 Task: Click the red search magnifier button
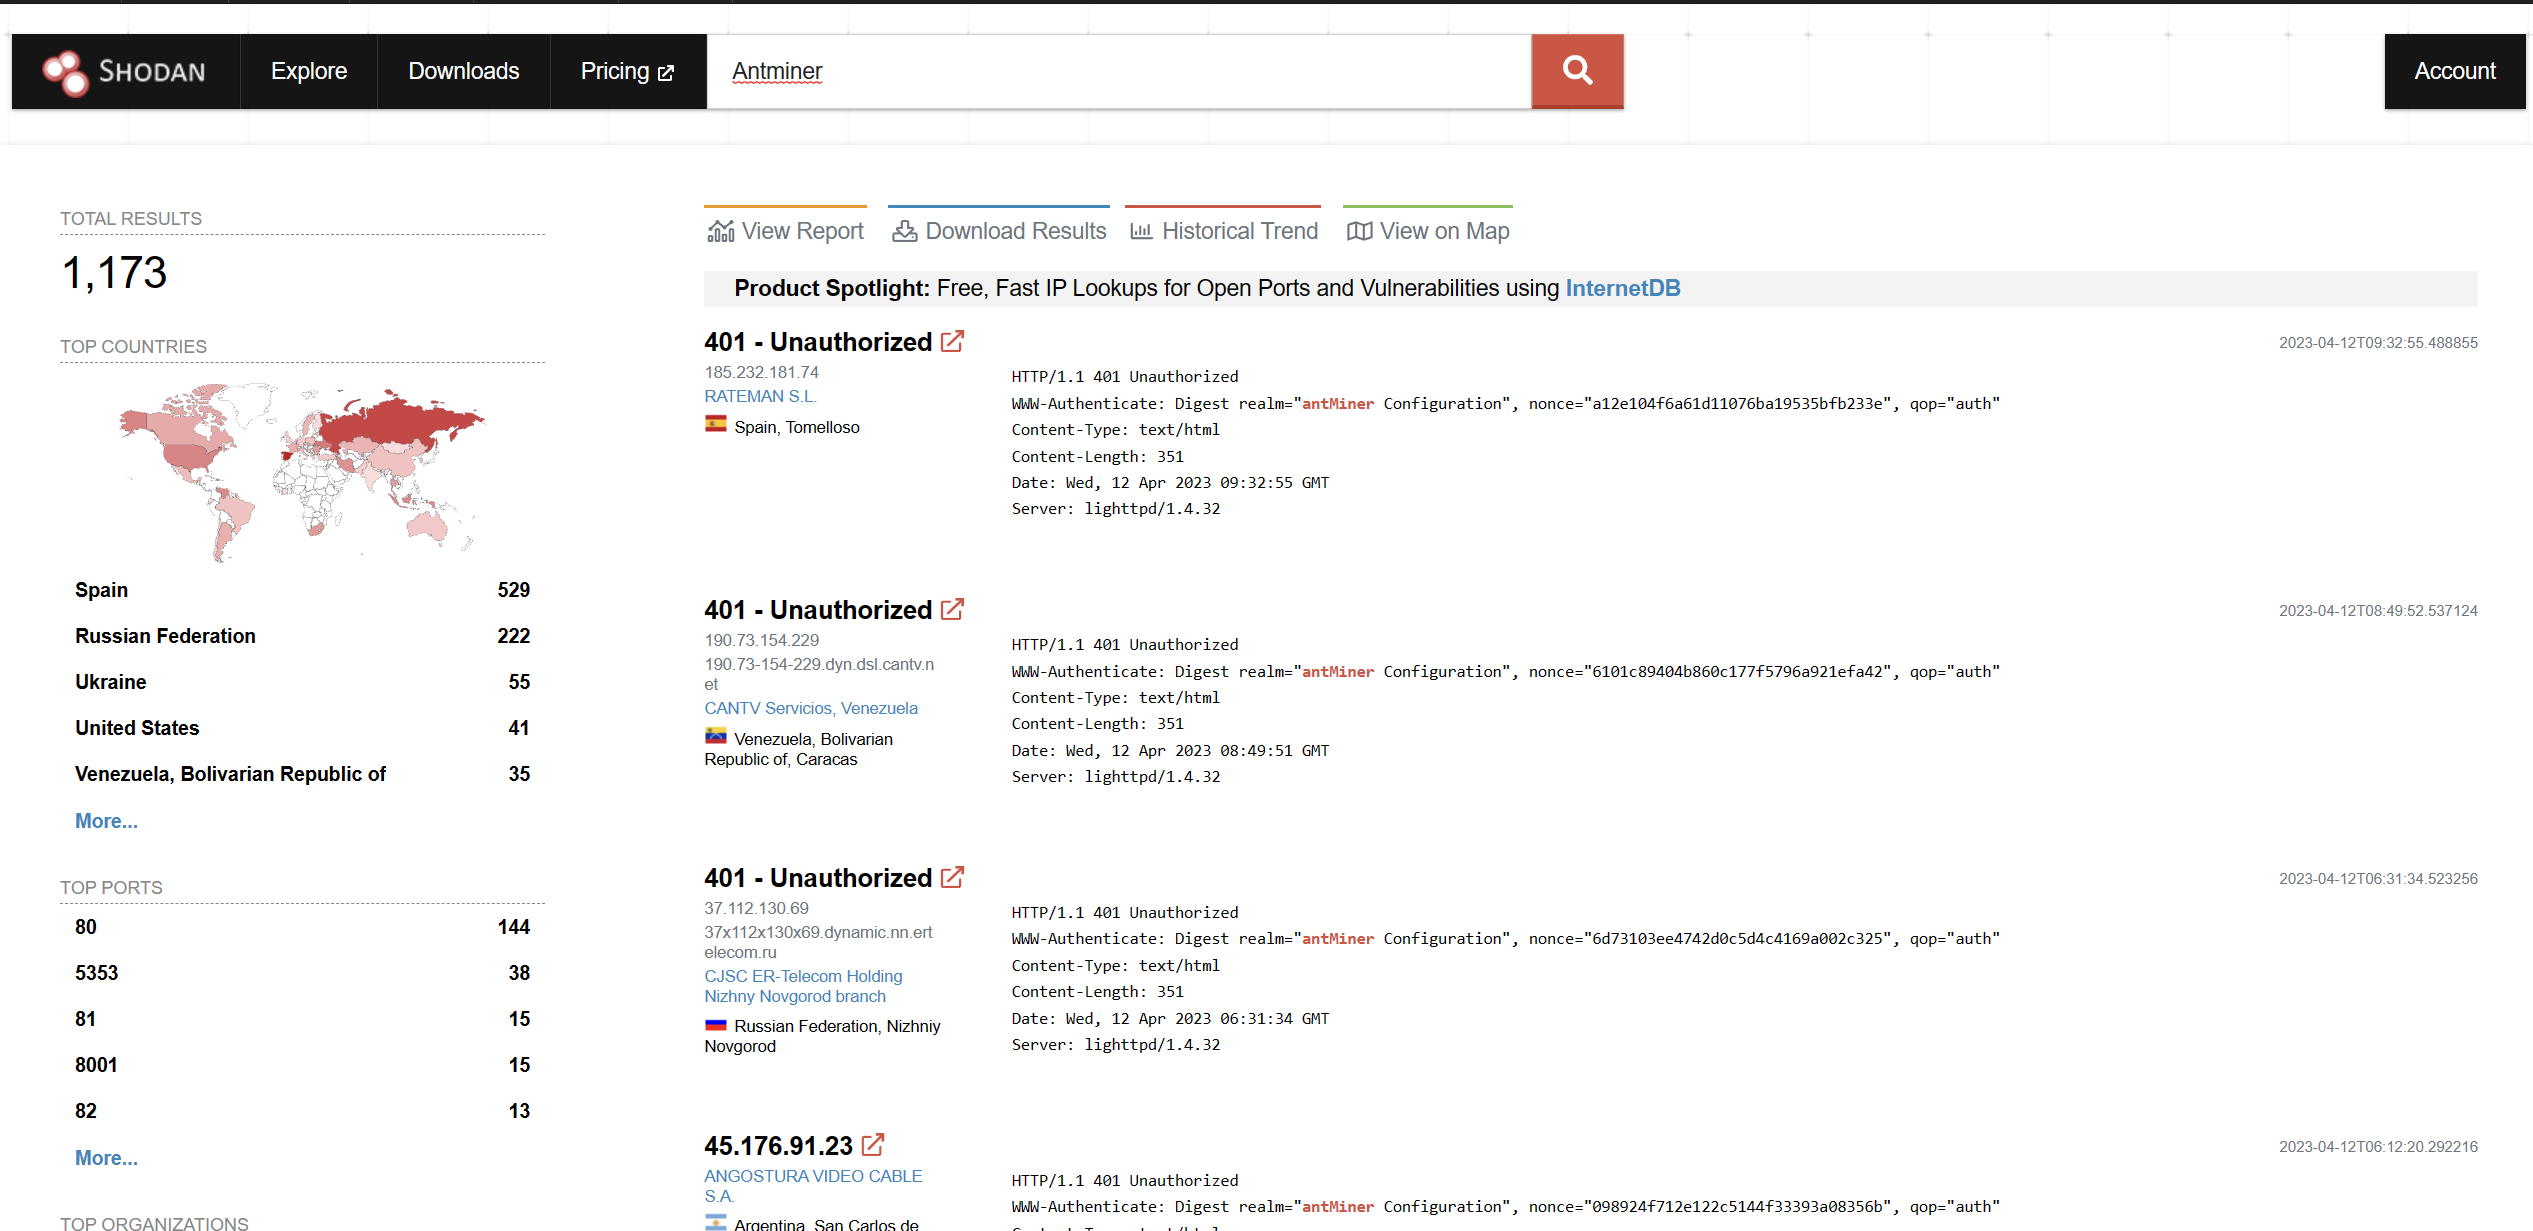tap(1577, 71)
